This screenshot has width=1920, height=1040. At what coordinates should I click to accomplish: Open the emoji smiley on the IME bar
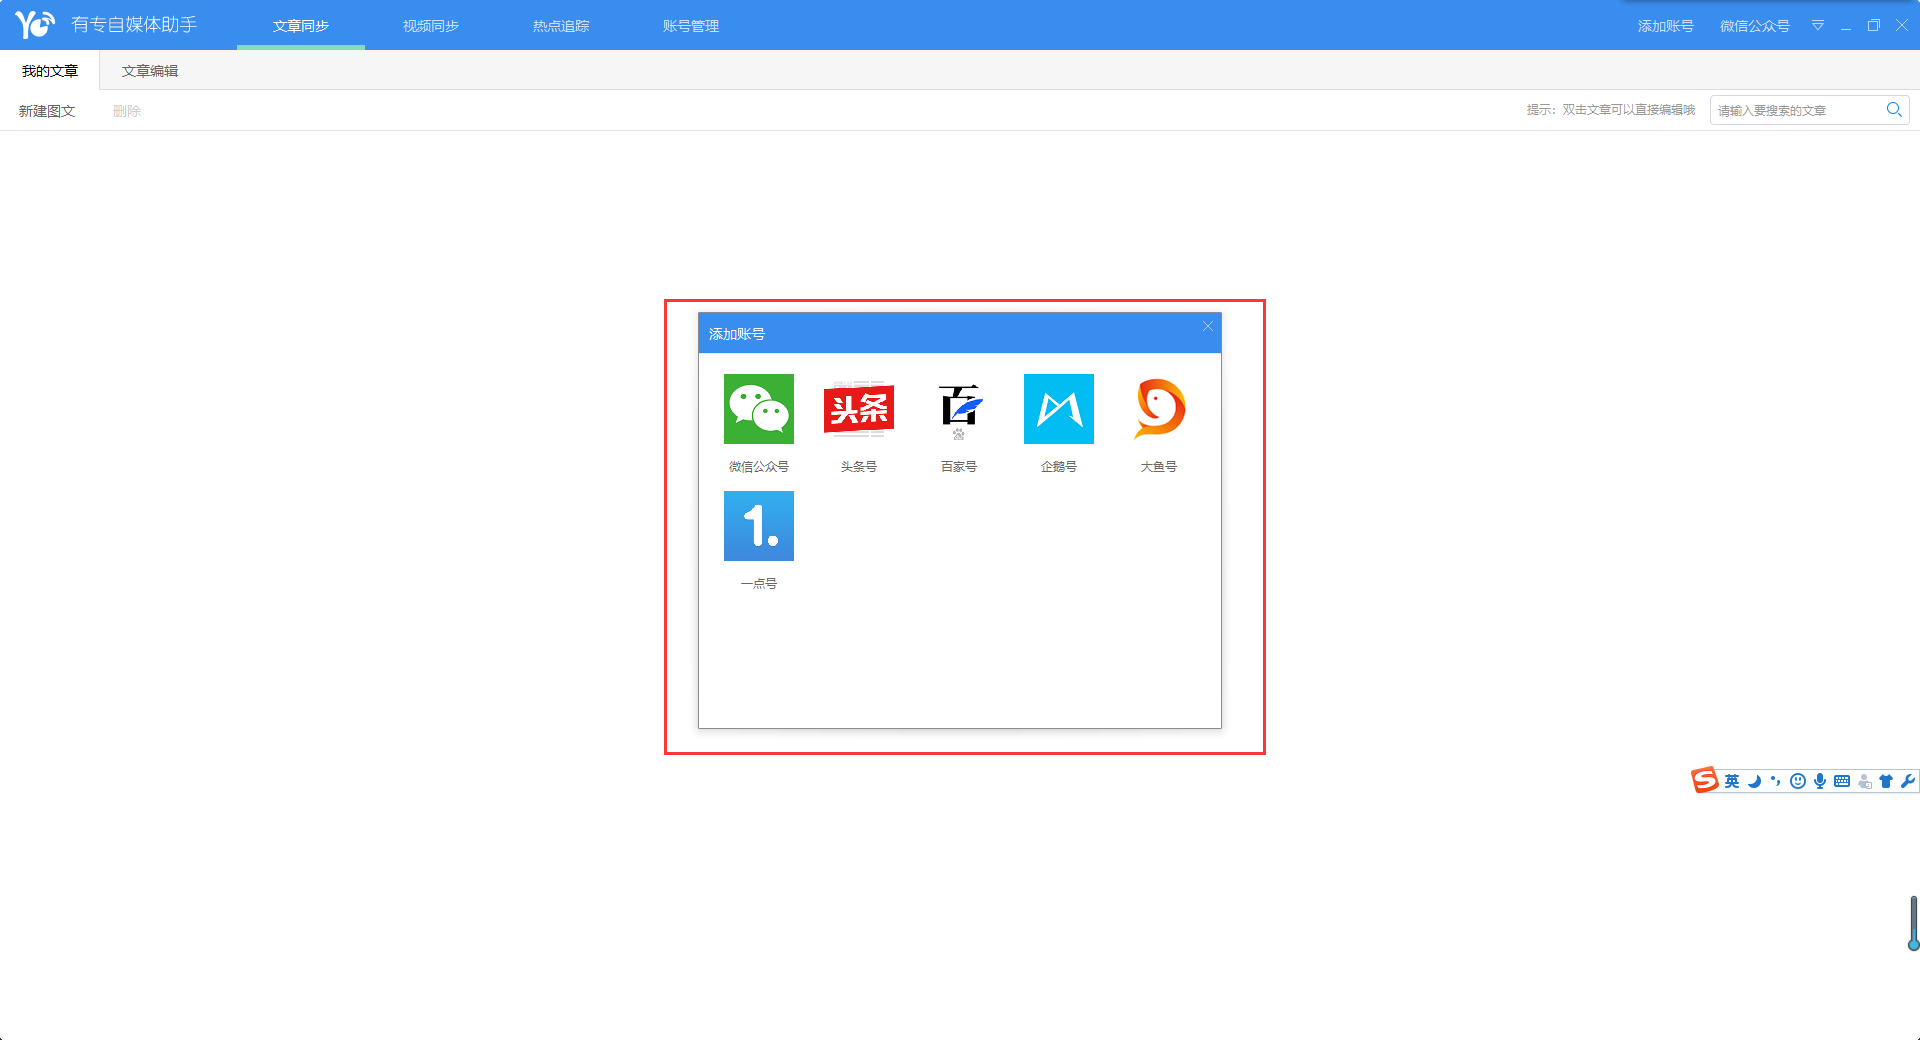coord(1798,781)
